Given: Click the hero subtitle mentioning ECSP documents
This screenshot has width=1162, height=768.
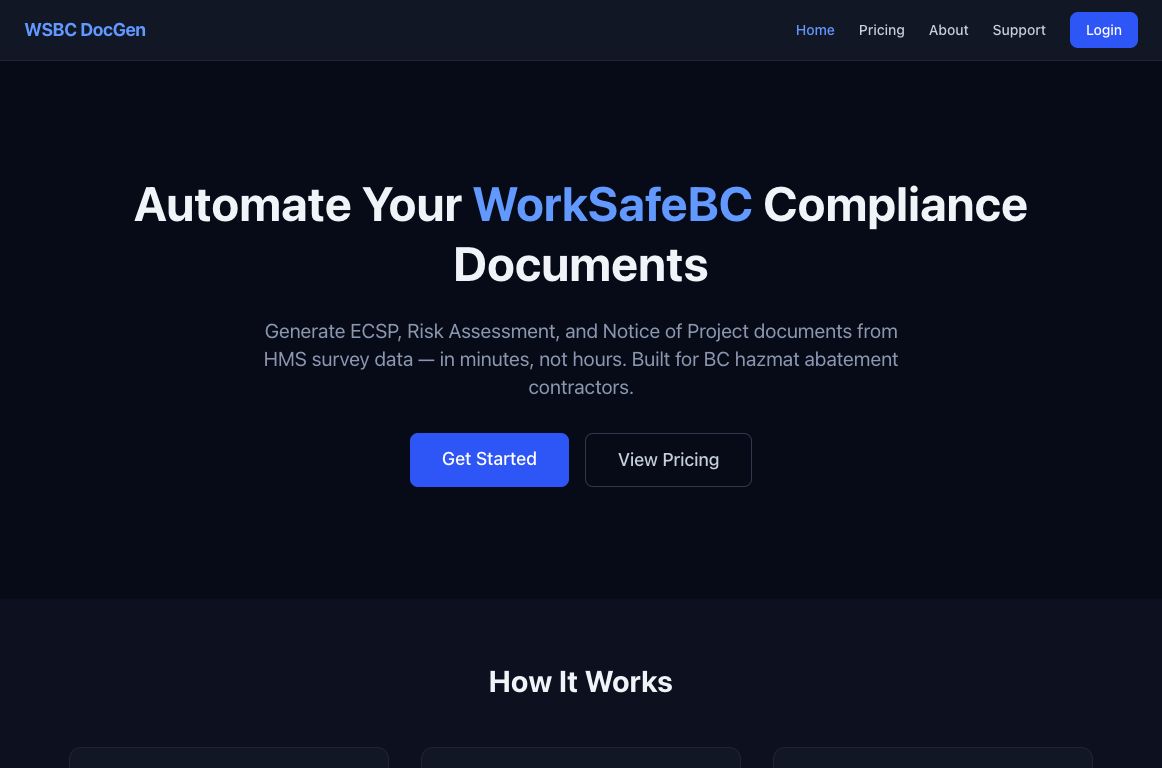Looking at the screenshot, I should point(580,359).
